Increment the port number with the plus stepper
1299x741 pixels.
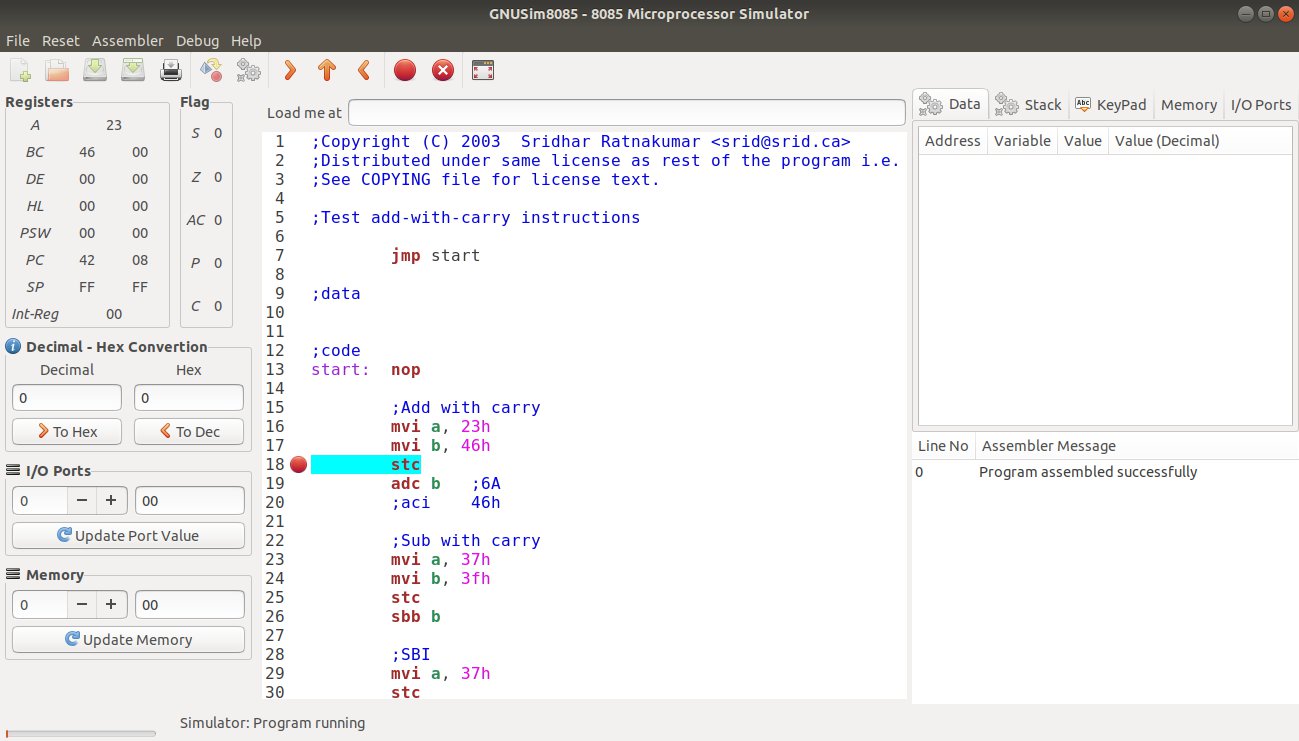[111, 500]
